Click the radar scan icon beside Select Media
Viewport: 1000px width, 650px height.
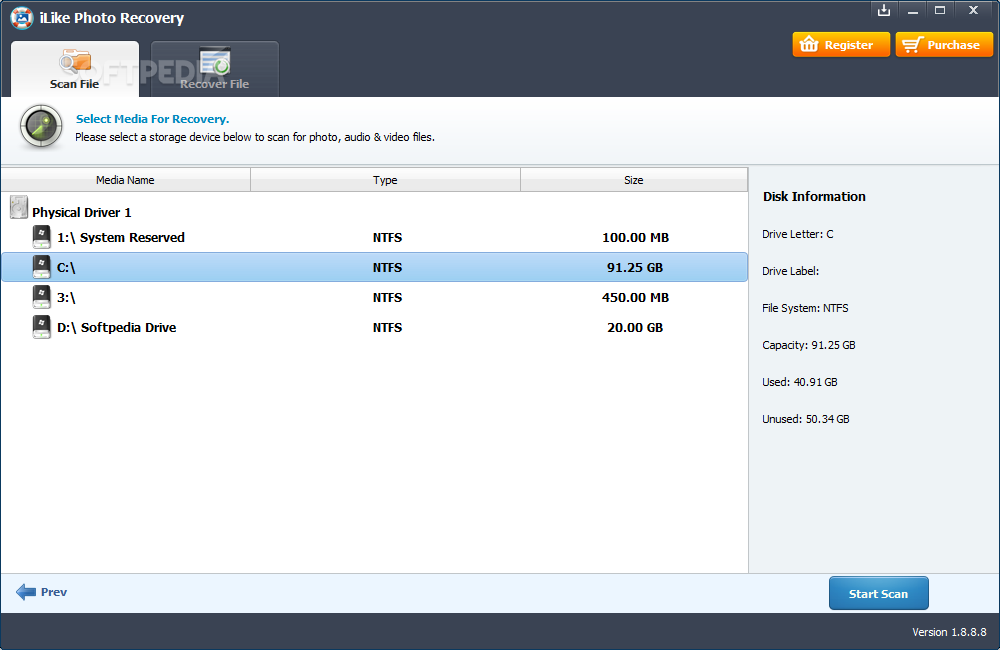[x=41, y=126]
